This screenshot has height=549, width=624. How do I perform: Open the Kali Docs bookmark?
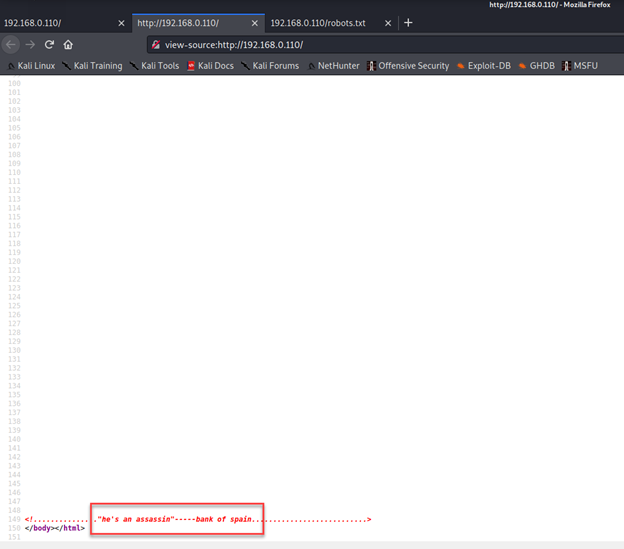pyautogui.click(x=210, y=66)
